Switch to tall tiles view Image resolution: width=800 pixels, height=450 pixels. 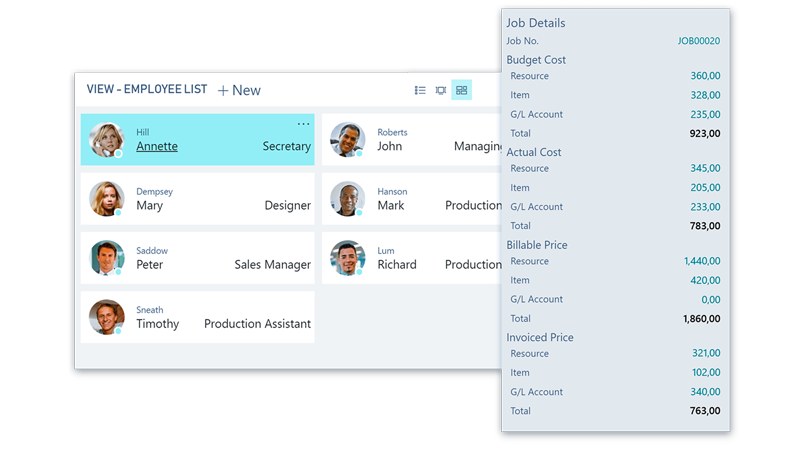441,90
